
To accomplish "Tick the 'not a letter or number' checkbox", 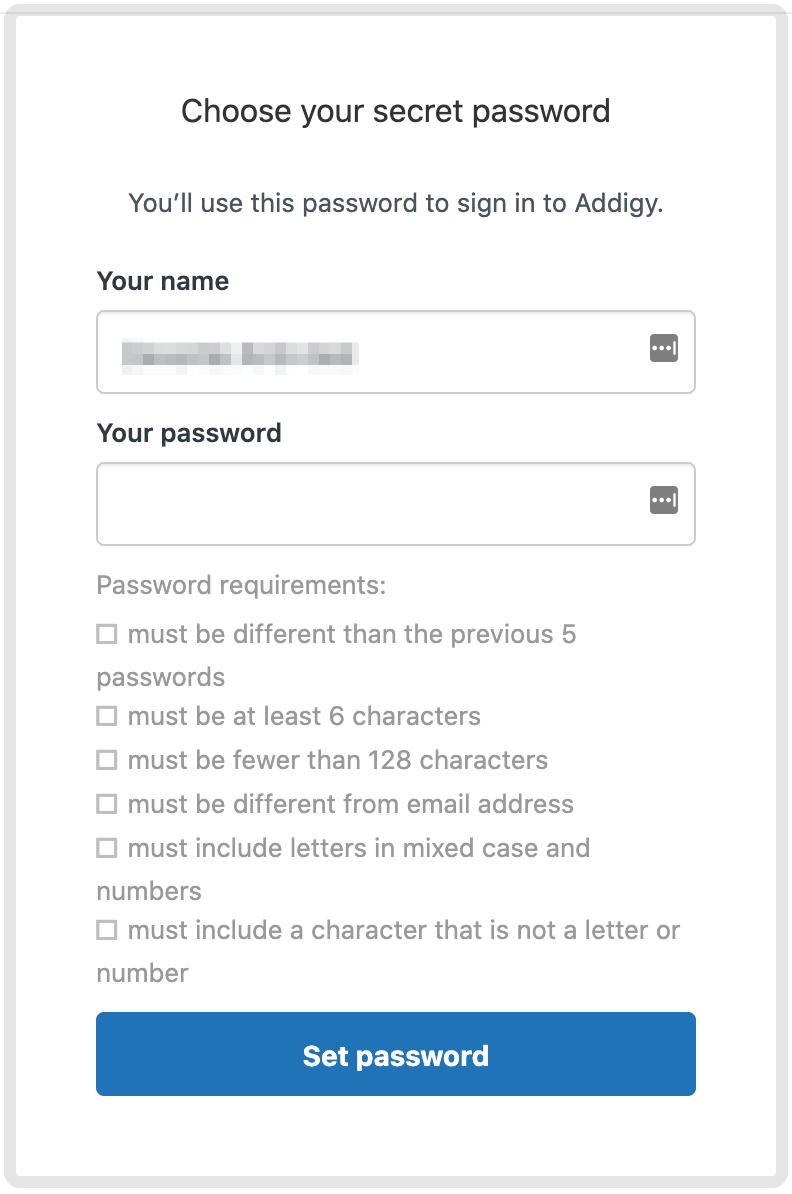I will click(107, 930).
